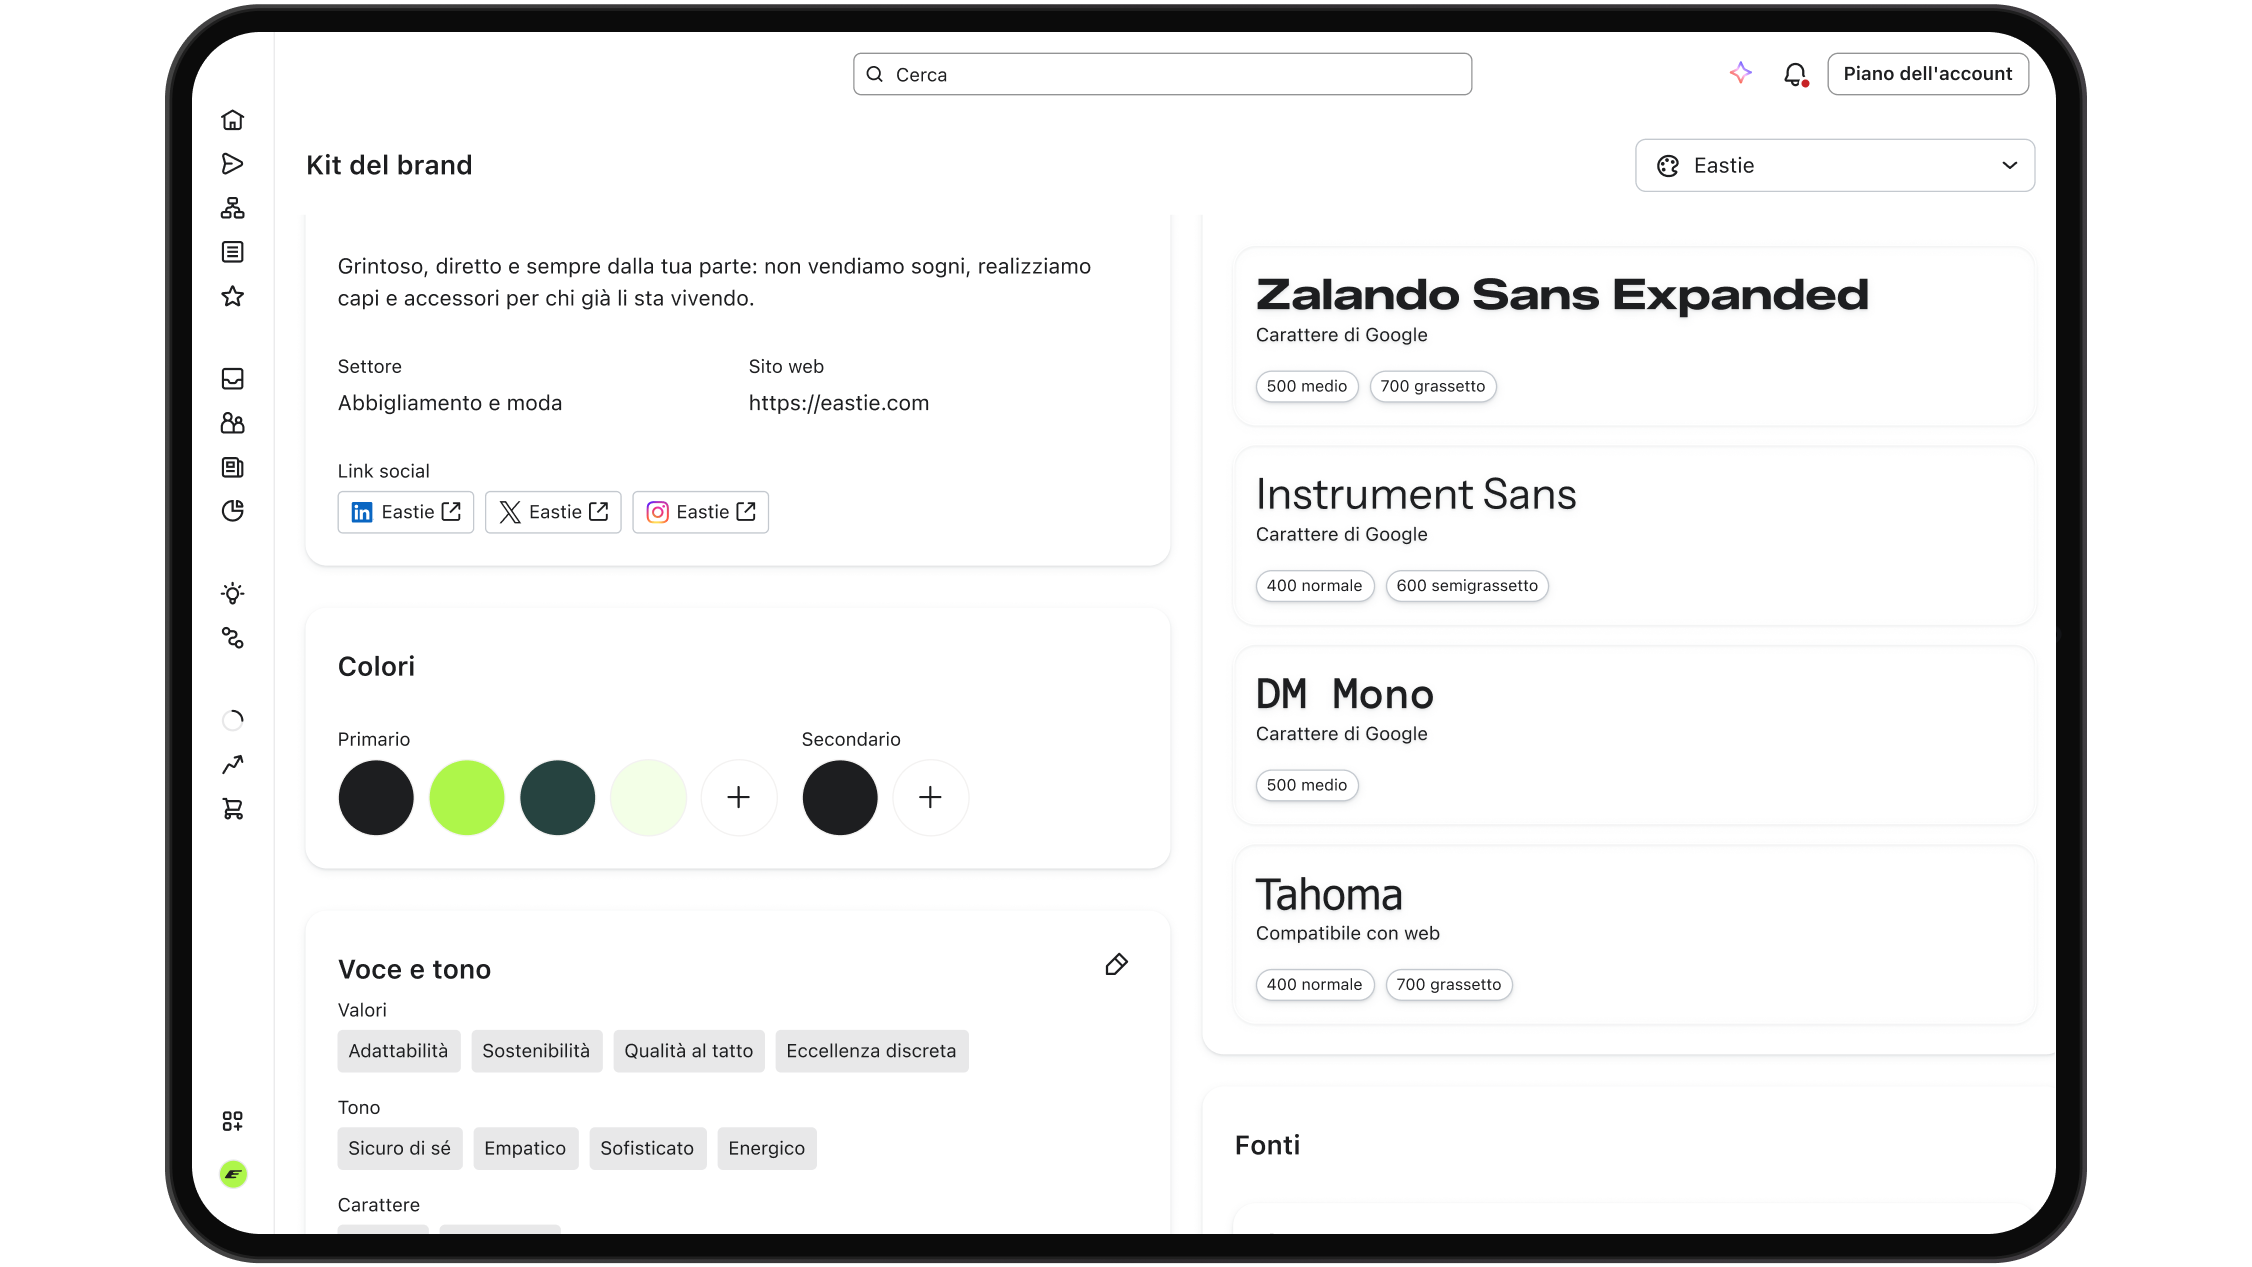2252x1267 pixels.
Task: Click the DM Mono 500 medio chip
Action: (x=1307, y=786)
